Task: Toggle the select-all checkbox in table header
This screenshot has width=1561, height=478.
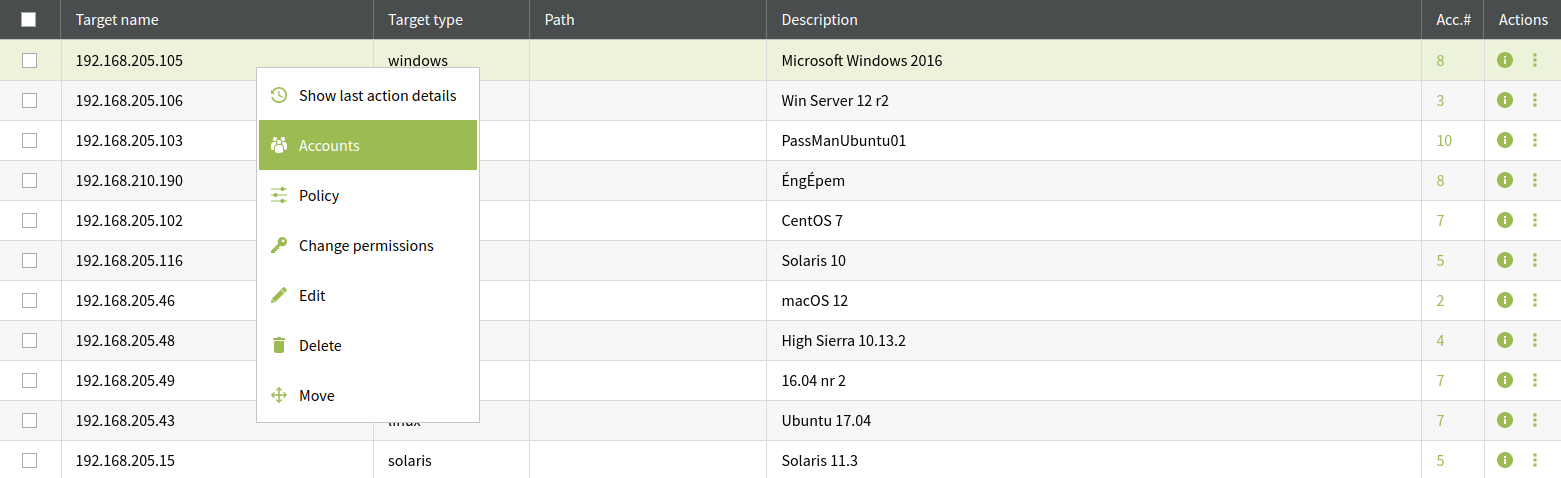Action: (x=29, y=19)
